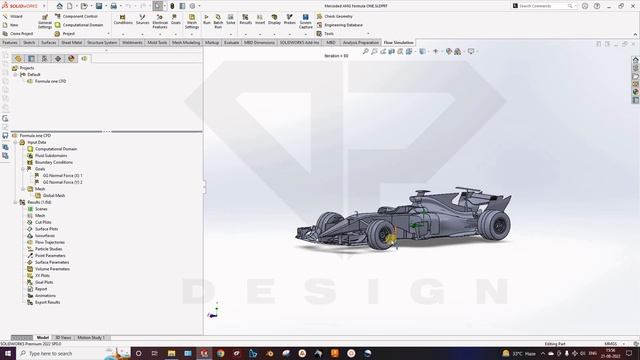The image size is (640, 360).
Task: Open File Explorer from the taskbar
Action: pyautogui.click(x=171, y=353)
